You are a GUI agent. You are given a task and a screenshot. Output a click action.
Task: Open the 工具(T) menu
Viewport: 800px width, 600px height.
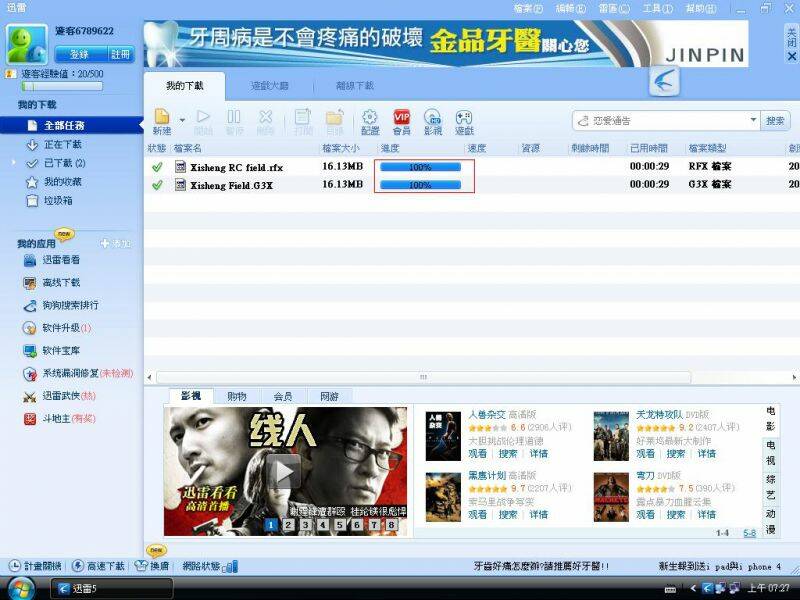pyautogui.click(x=658, y=9)
